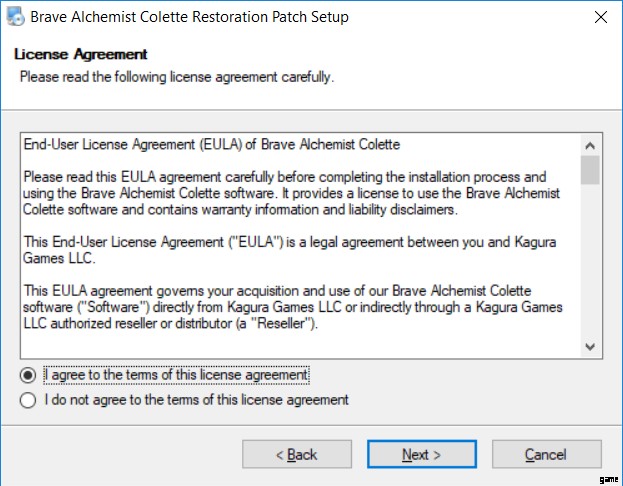The width and height of the screenshot is (623, 486).
Task: Click the scrollbar thumb in license box
Action: [590, 170]
